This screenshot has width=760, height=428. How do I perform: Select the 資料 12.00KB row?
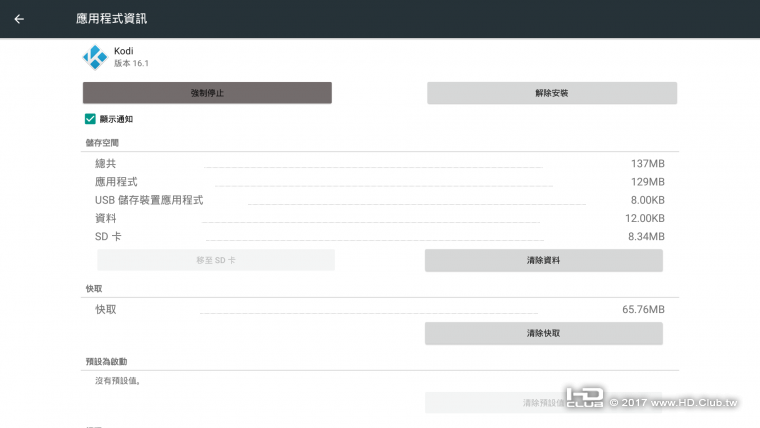click(x=380, y=218)
